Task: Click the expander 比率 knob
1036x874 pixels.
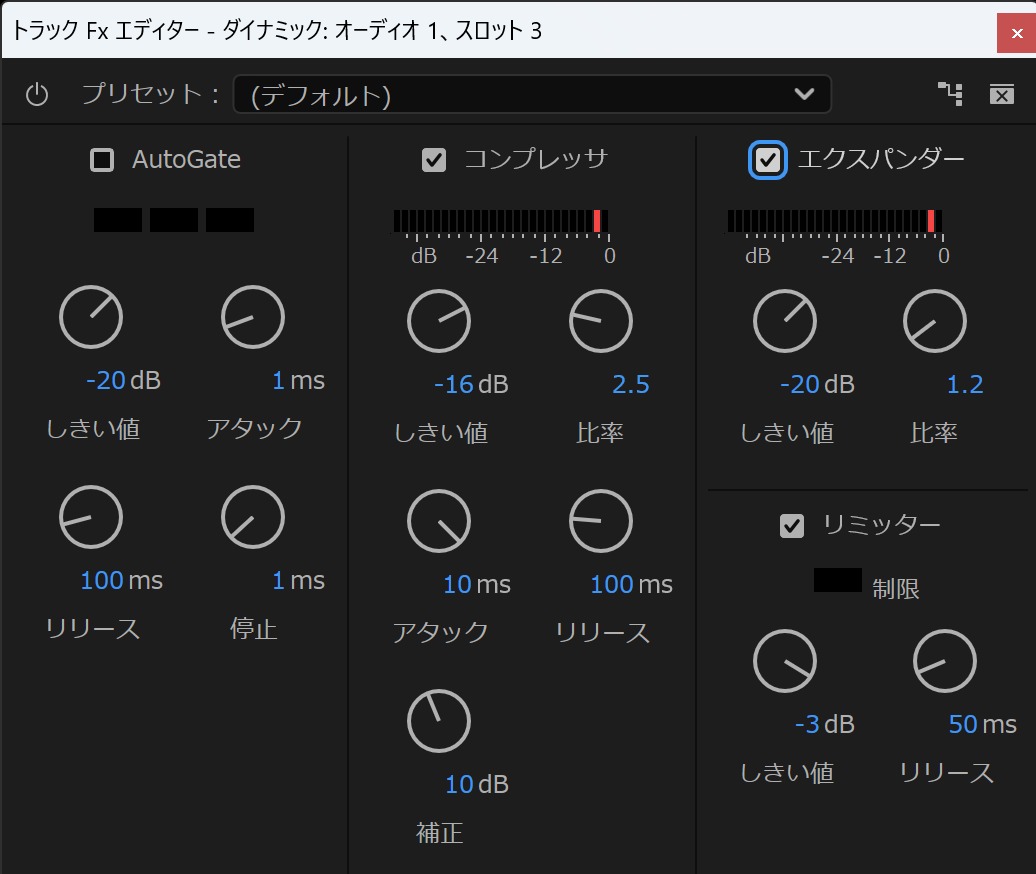Action: coord(935,321)
